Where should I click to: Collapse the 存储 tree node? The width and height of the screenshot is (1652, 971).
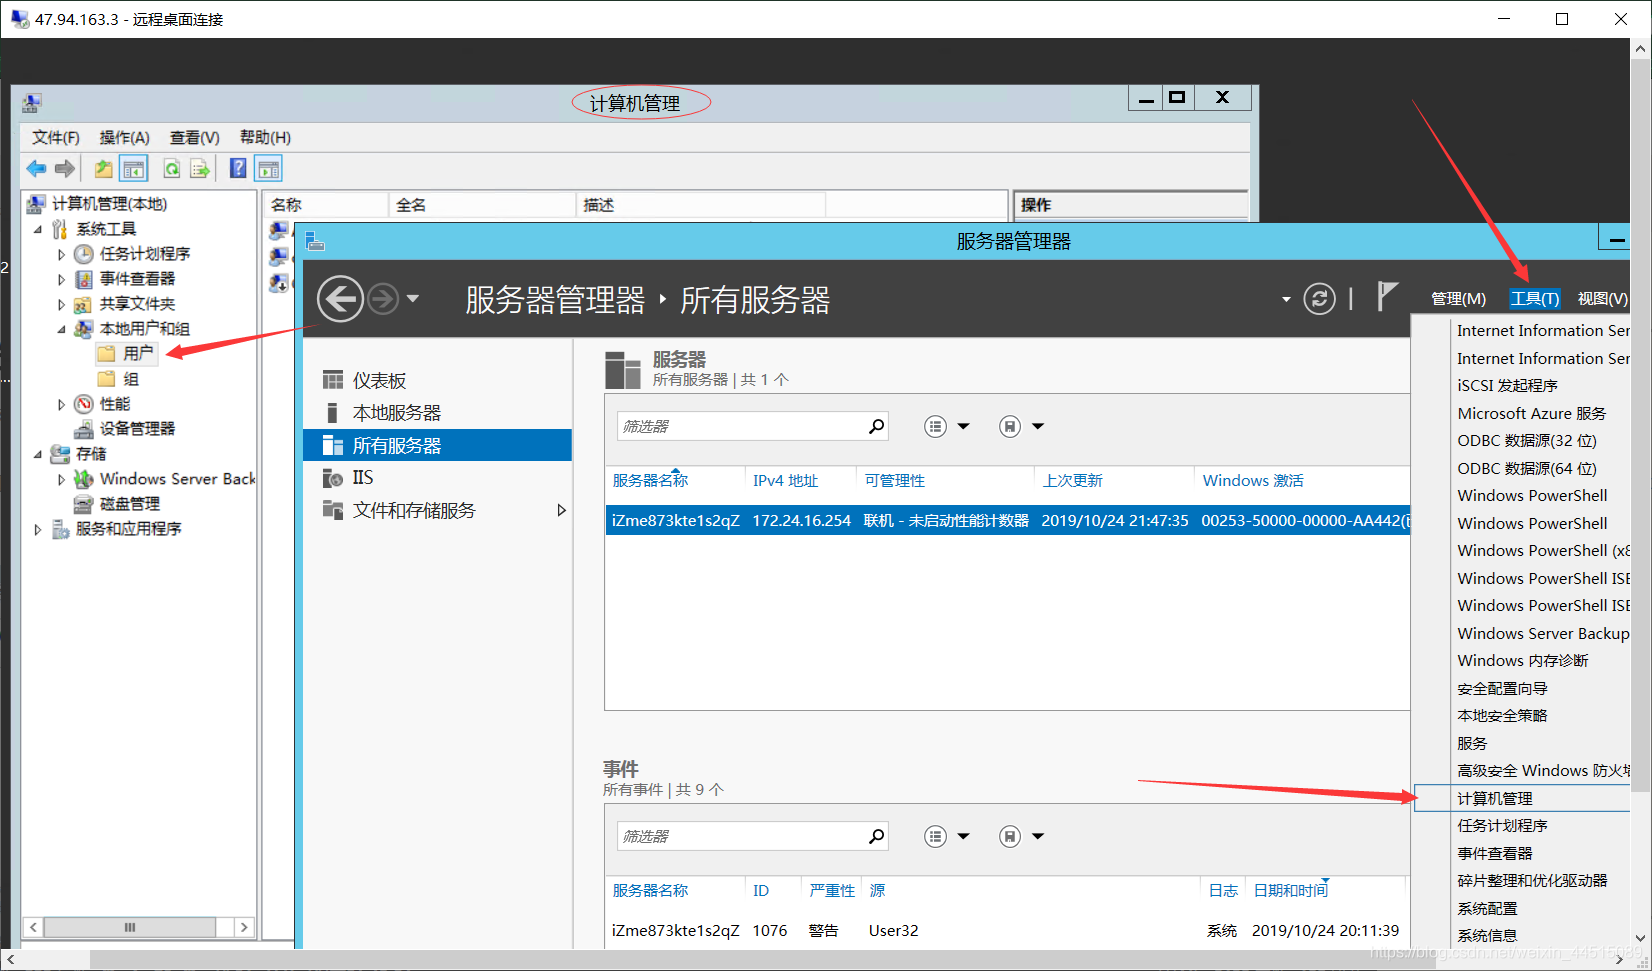click(38, 454)
